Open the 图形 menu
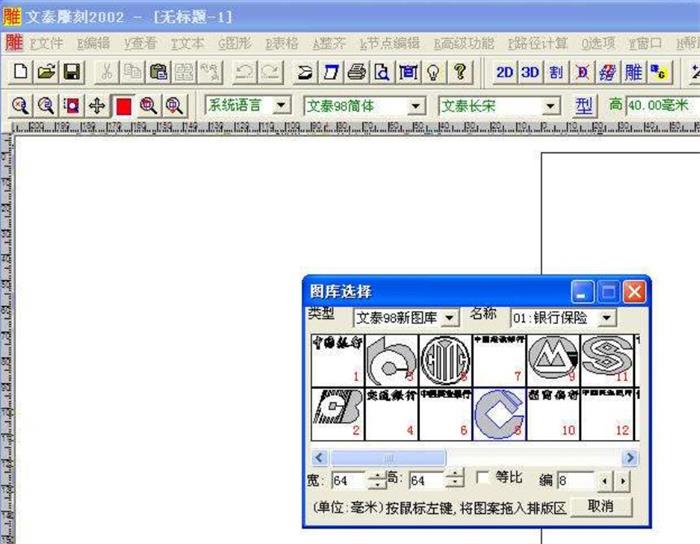Viewport: 700px width, 544px height. 235,43
